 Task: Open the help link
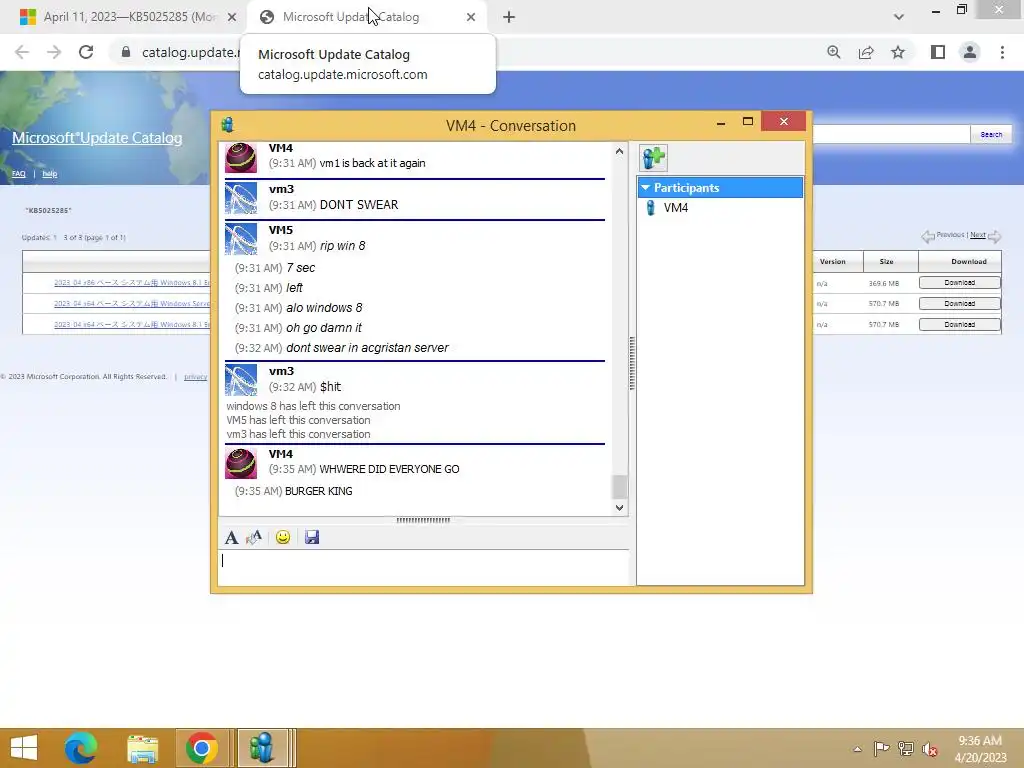tap(50, 174)
